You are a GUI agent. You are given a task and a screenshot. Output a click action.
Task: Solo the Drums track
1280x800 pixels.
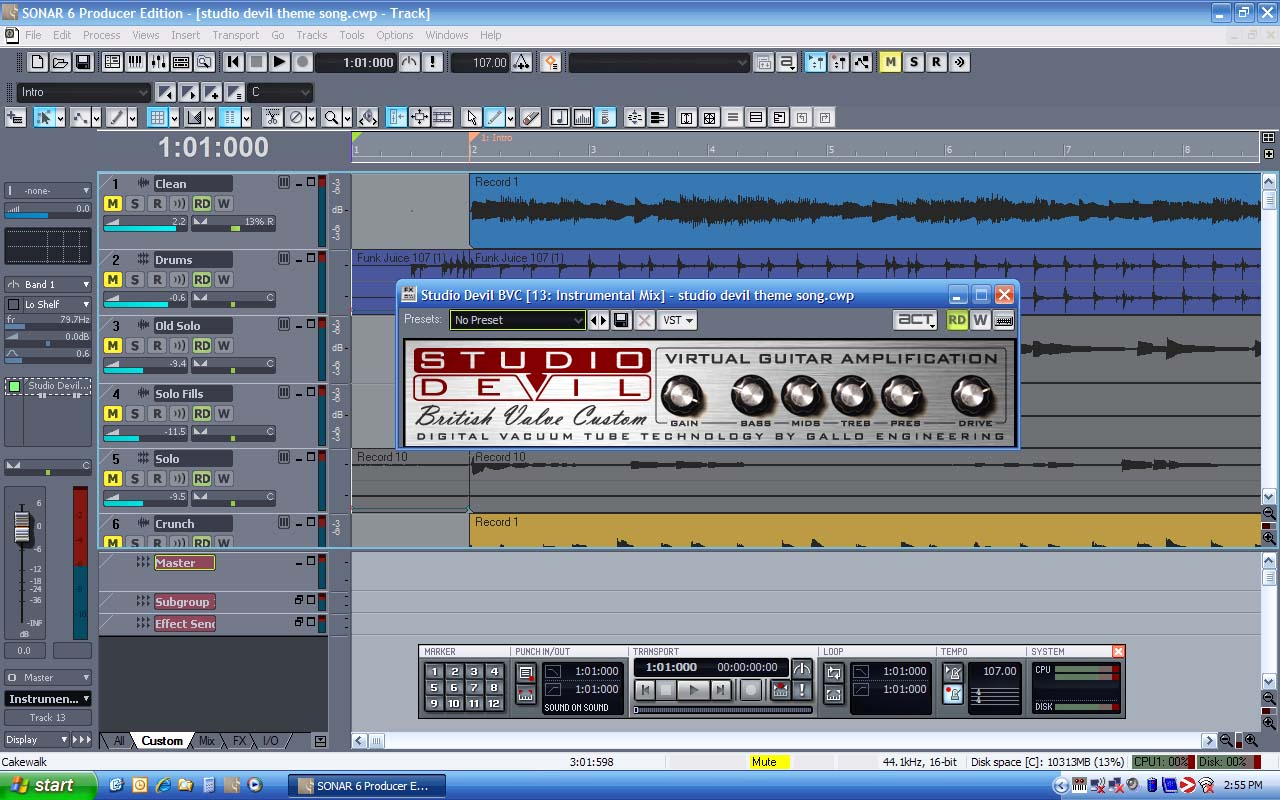[135, 280]
